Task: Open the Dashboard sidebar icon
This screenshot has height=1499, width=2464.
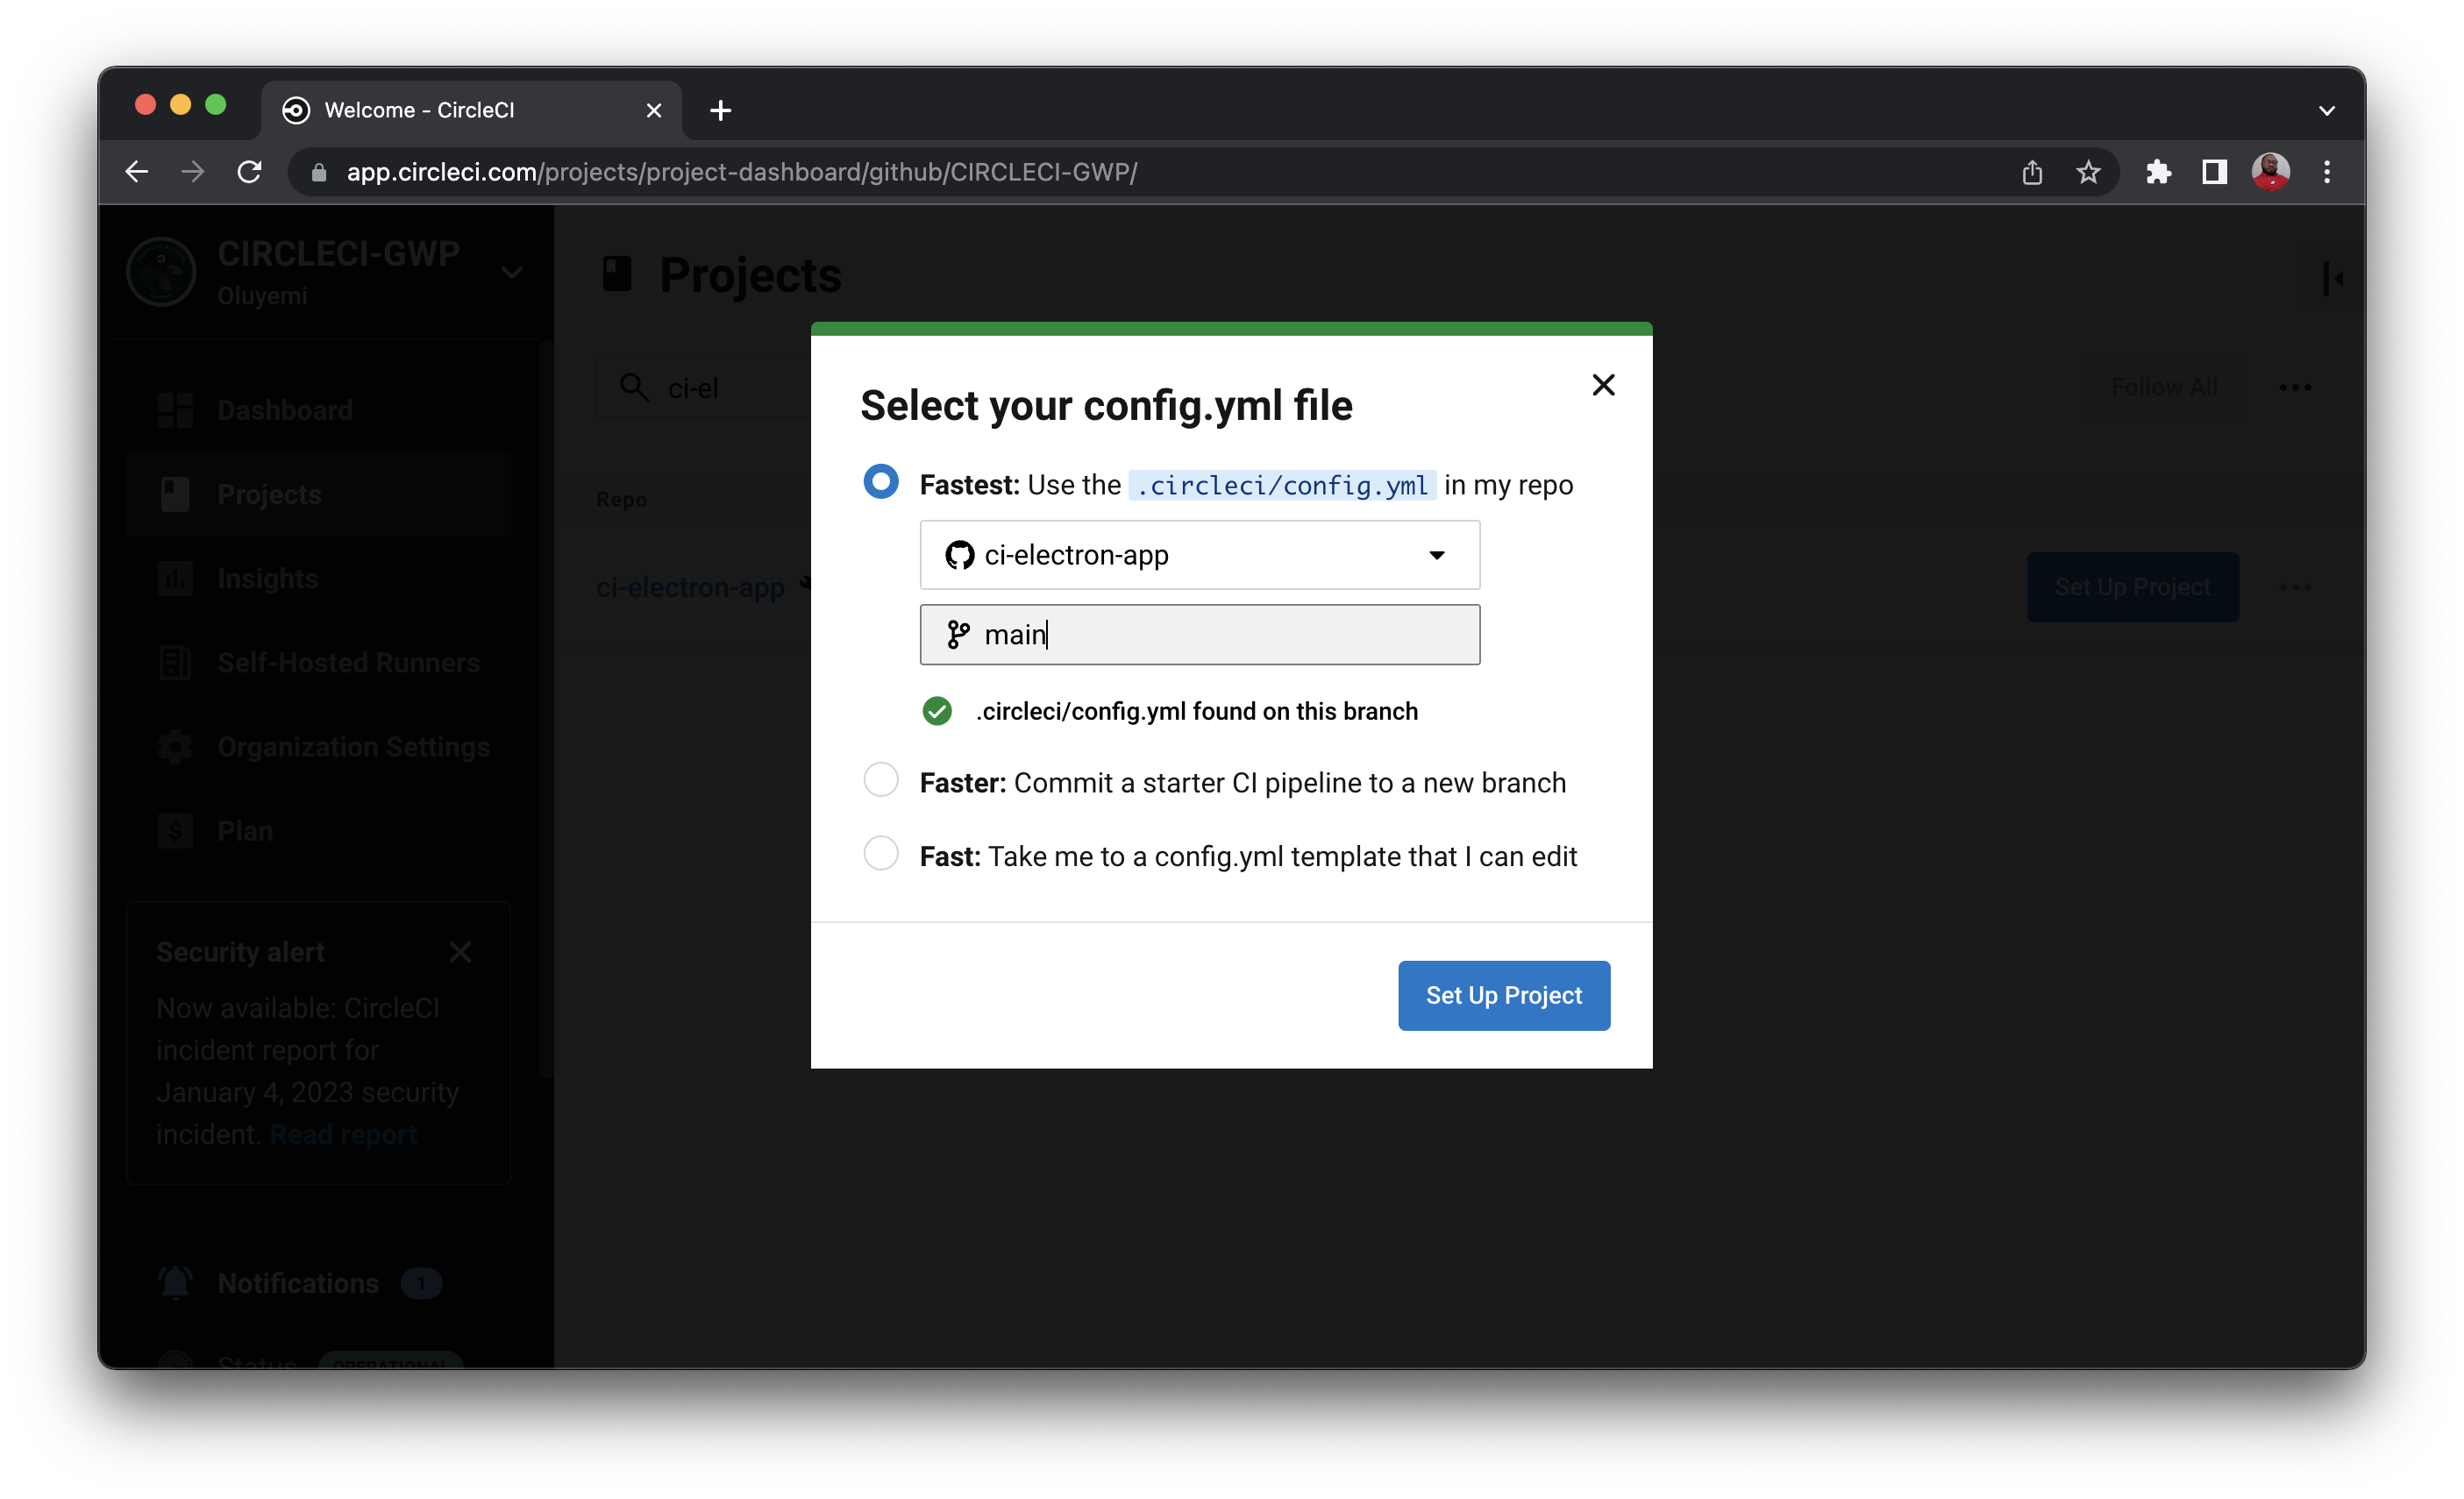Action: [x=175, y=409]
